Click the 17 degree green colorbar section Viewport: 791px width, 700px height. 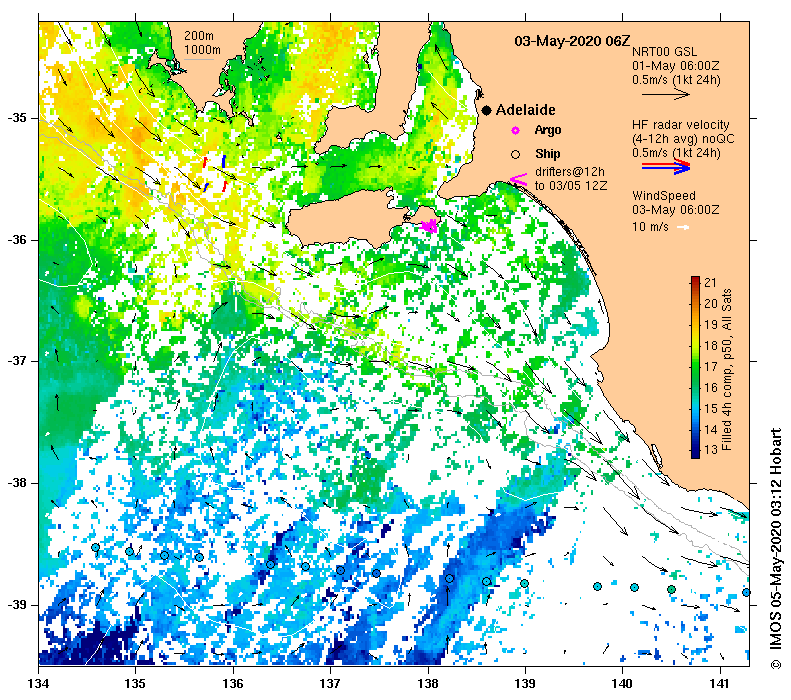tap(695, 367)
